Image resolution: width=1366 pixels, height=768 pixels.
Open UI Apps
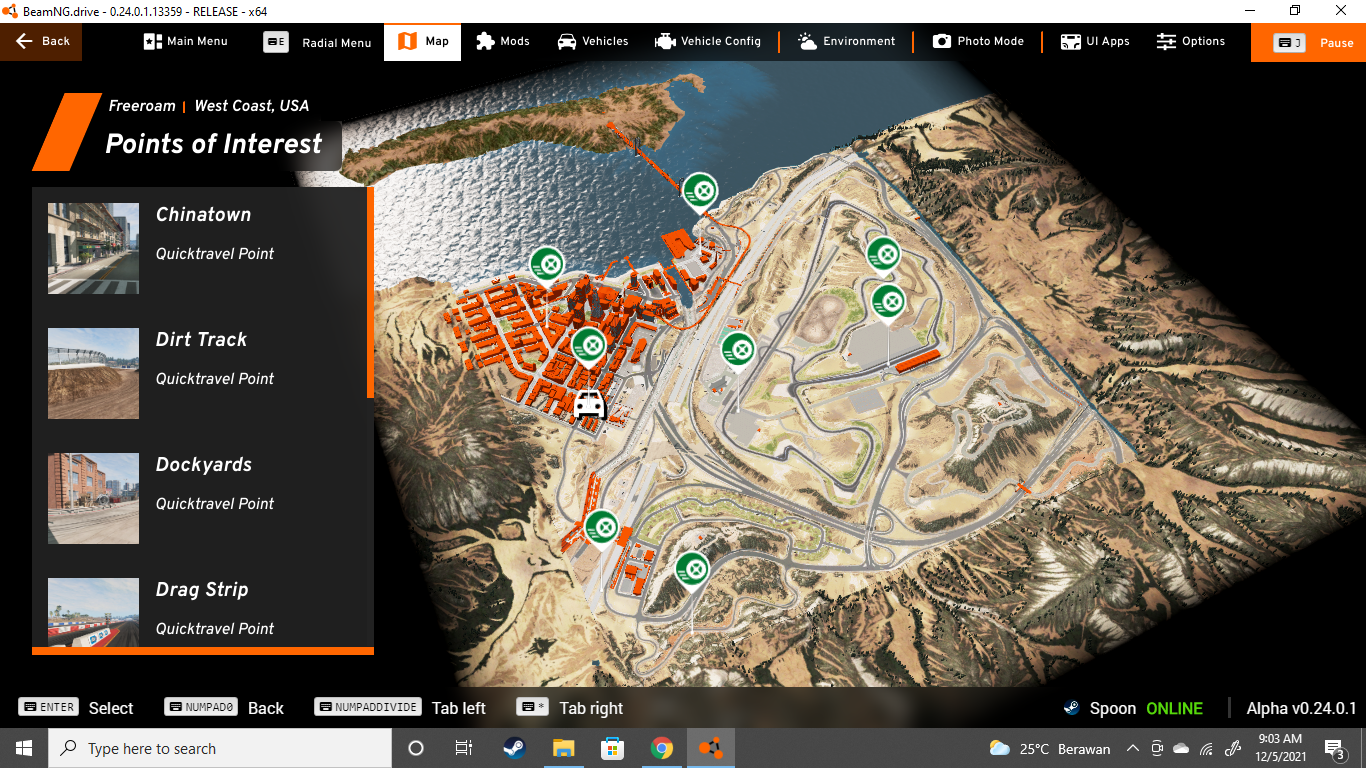[1095, 41]
